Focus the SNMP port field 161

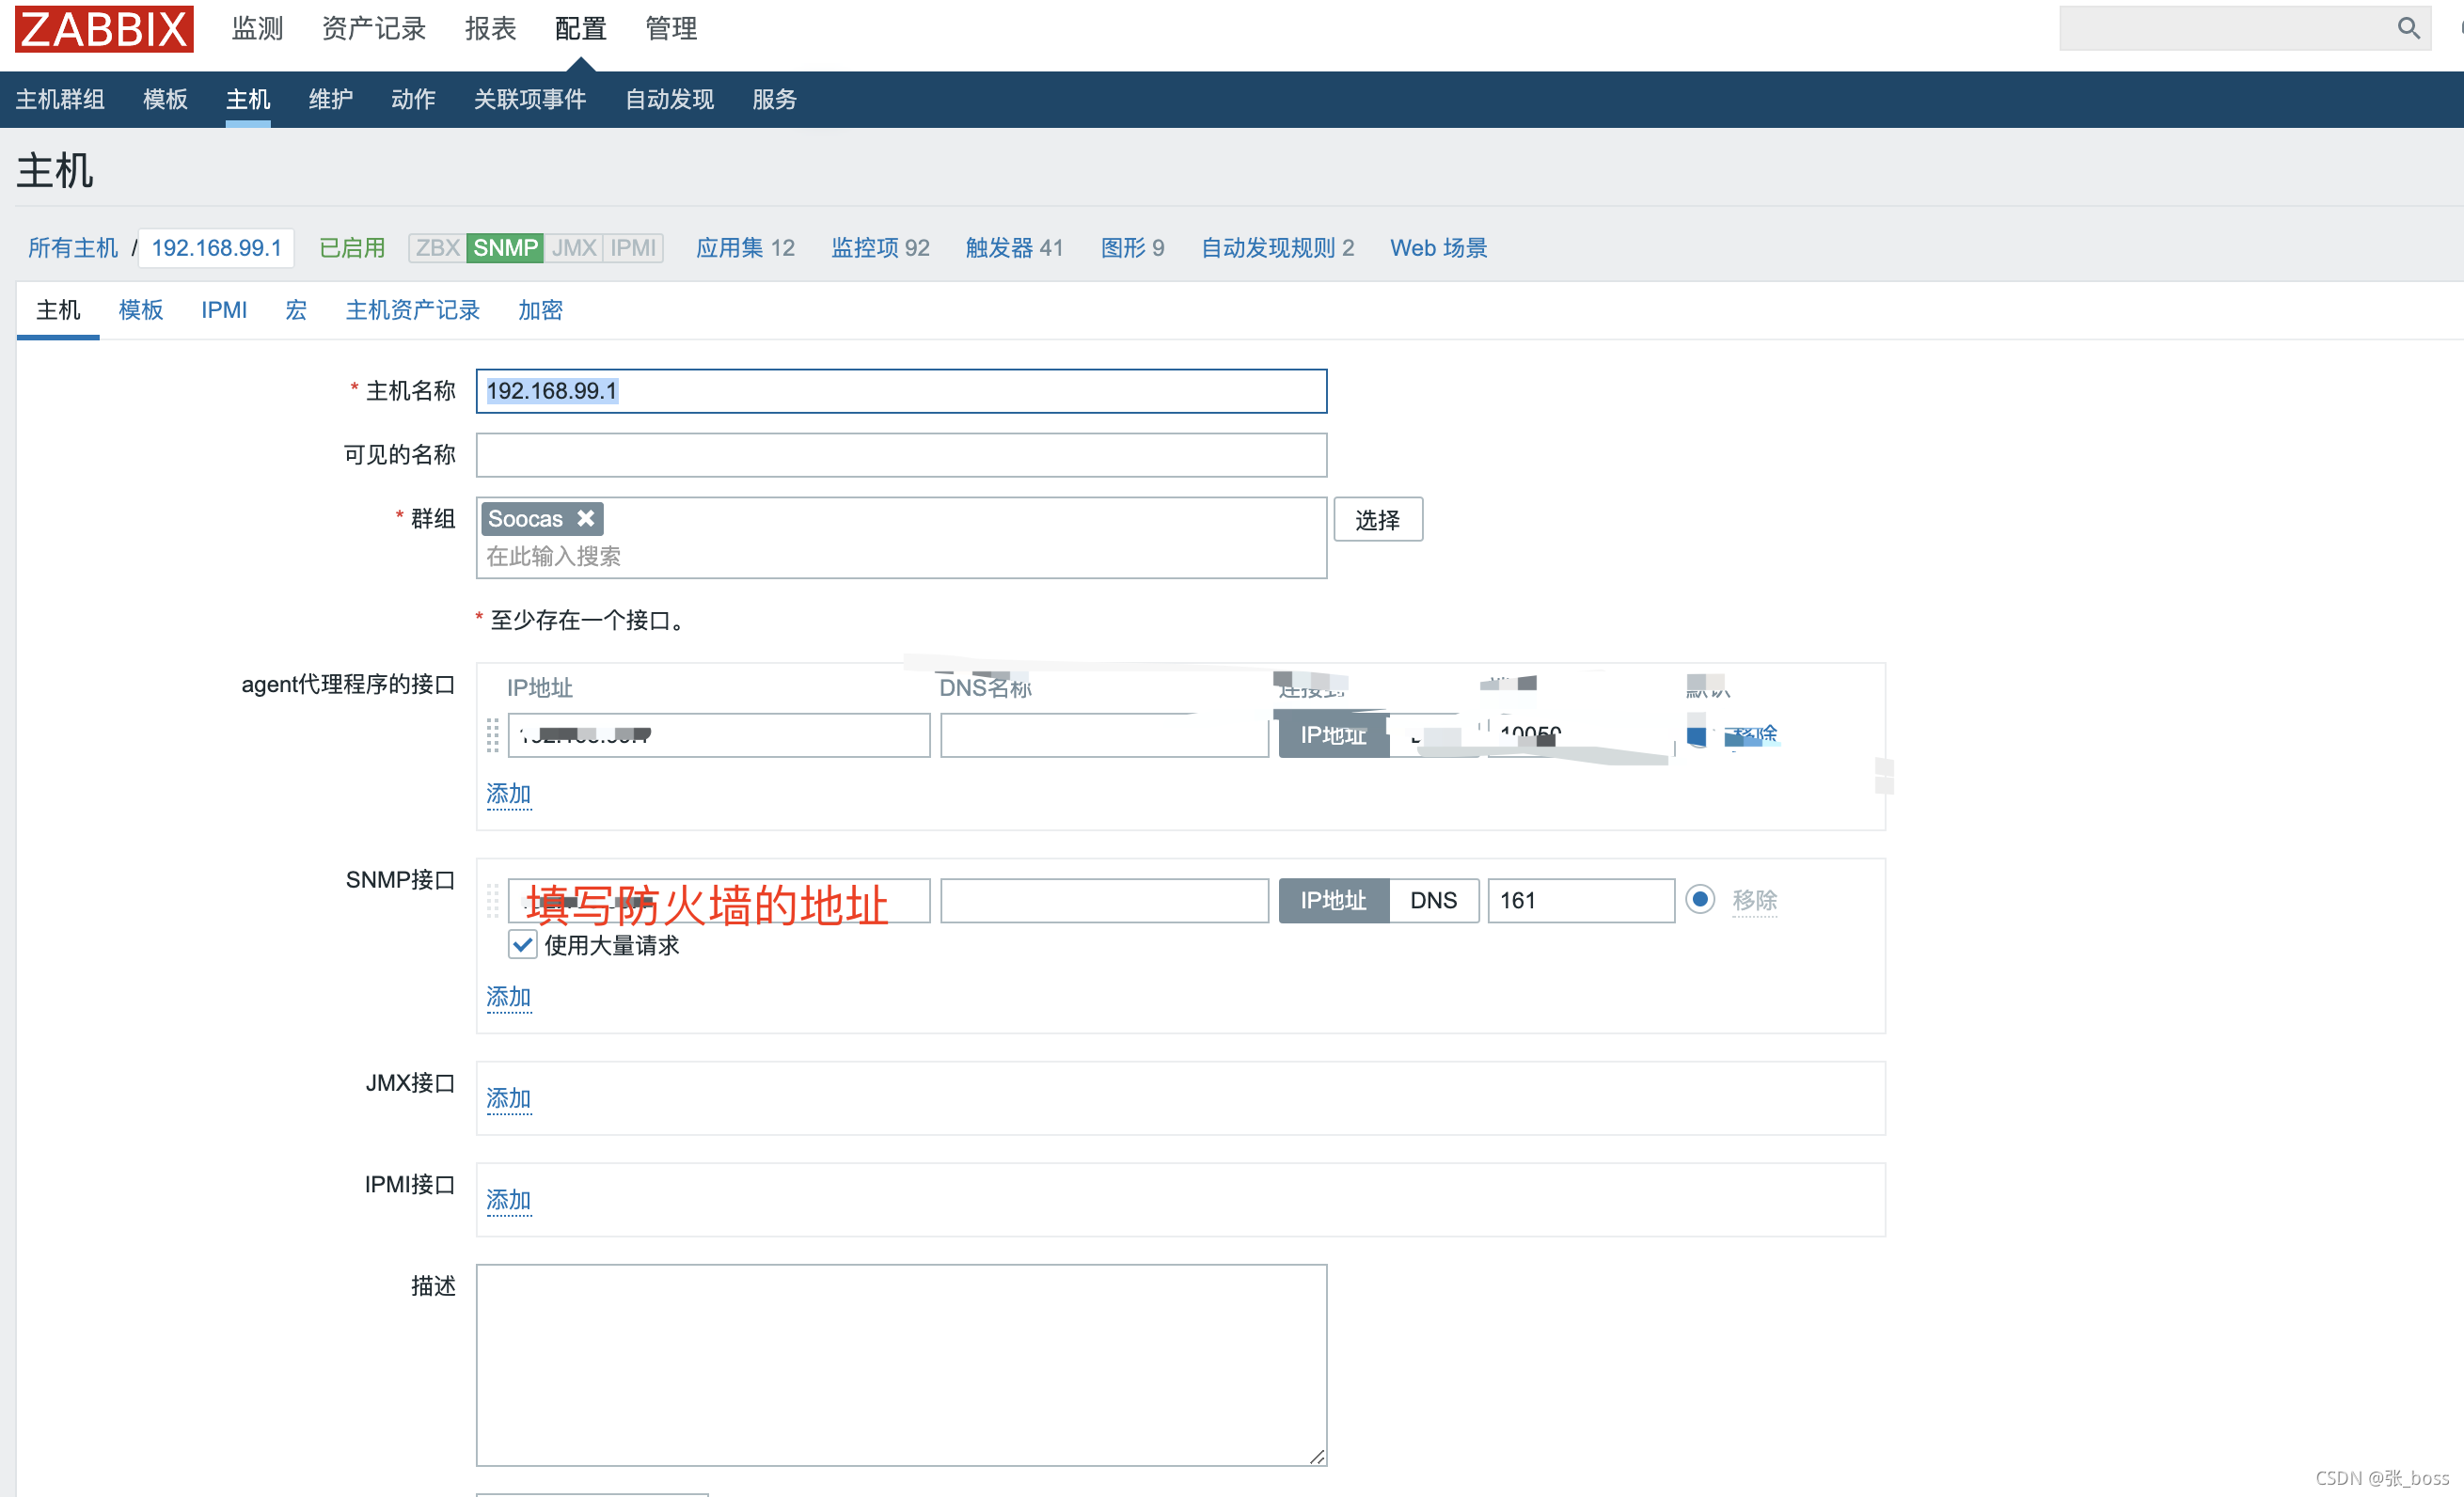(x=1581, y=900)
